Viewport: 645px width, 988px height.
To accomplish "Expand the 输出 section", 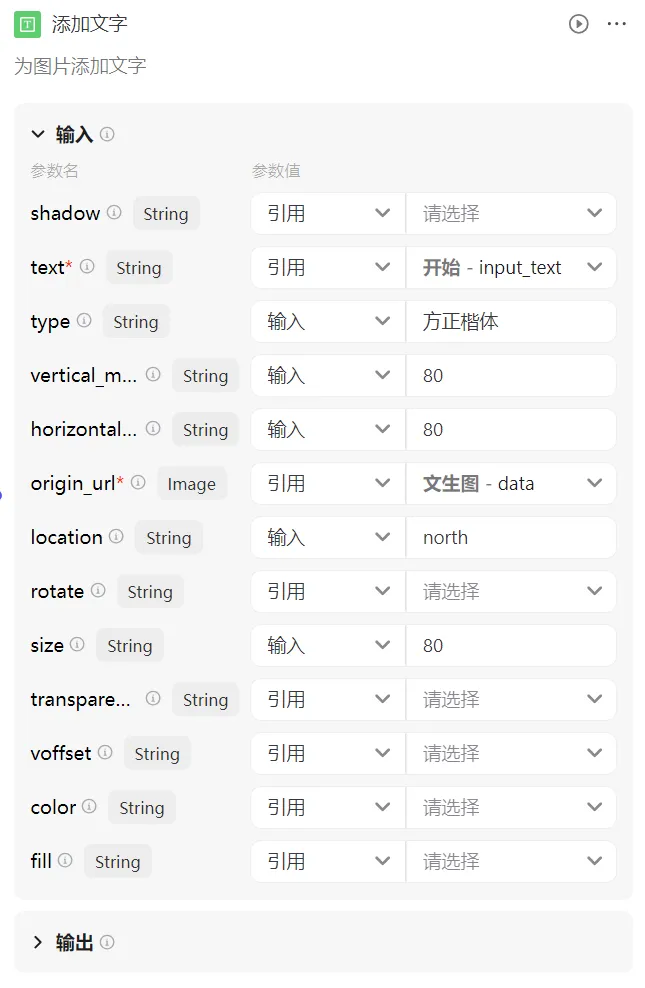I will (38, 942).
